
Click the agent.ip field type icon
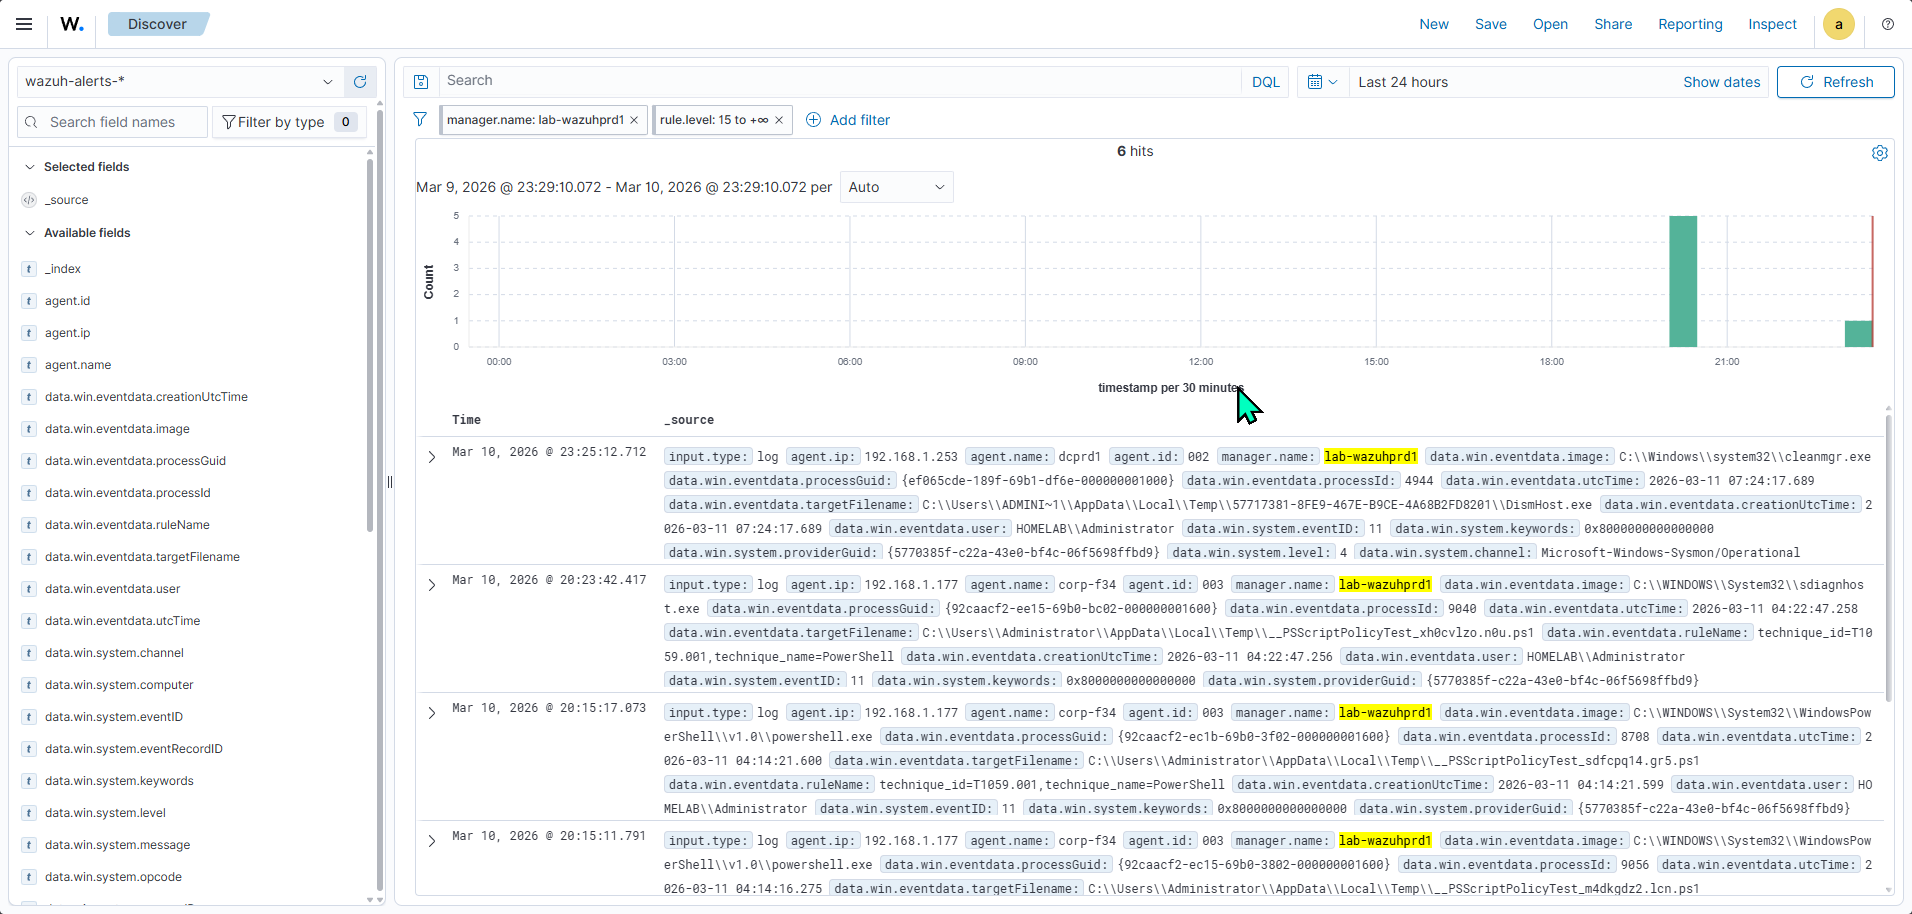pos(29,333)
